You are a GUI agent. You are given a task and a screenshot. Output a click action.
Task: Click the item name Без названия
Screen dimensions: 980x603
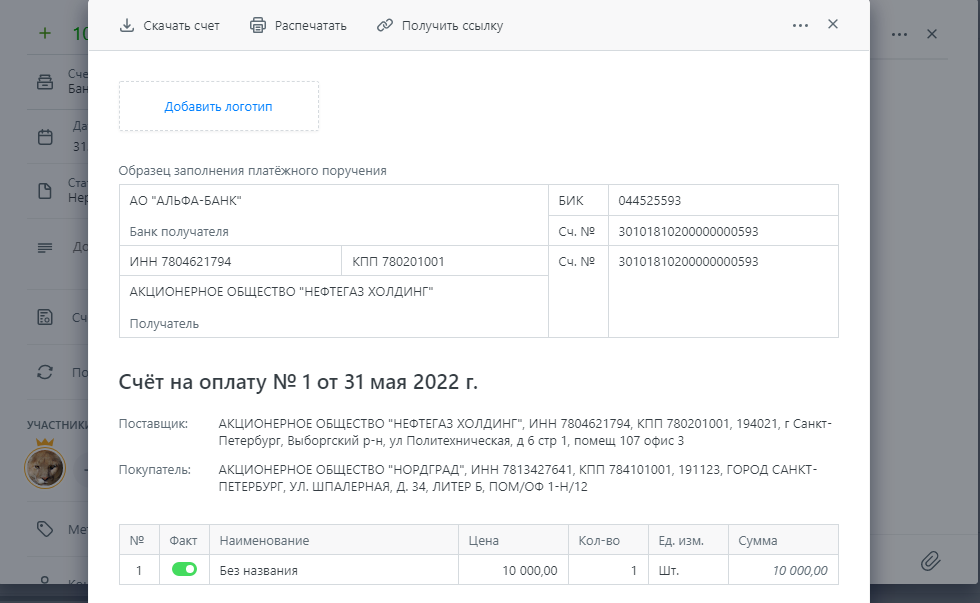(x=259, y=571)
